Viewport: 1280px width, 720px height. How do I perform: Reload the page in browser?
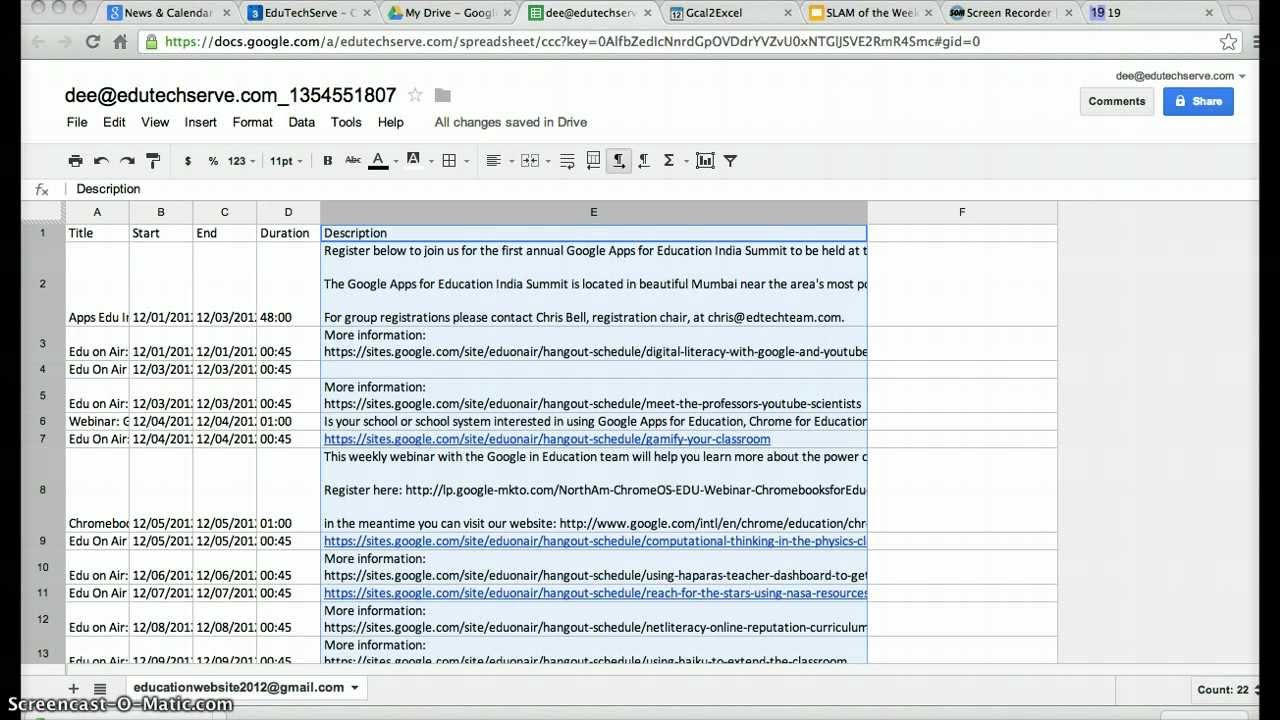(x=93, y=42)
